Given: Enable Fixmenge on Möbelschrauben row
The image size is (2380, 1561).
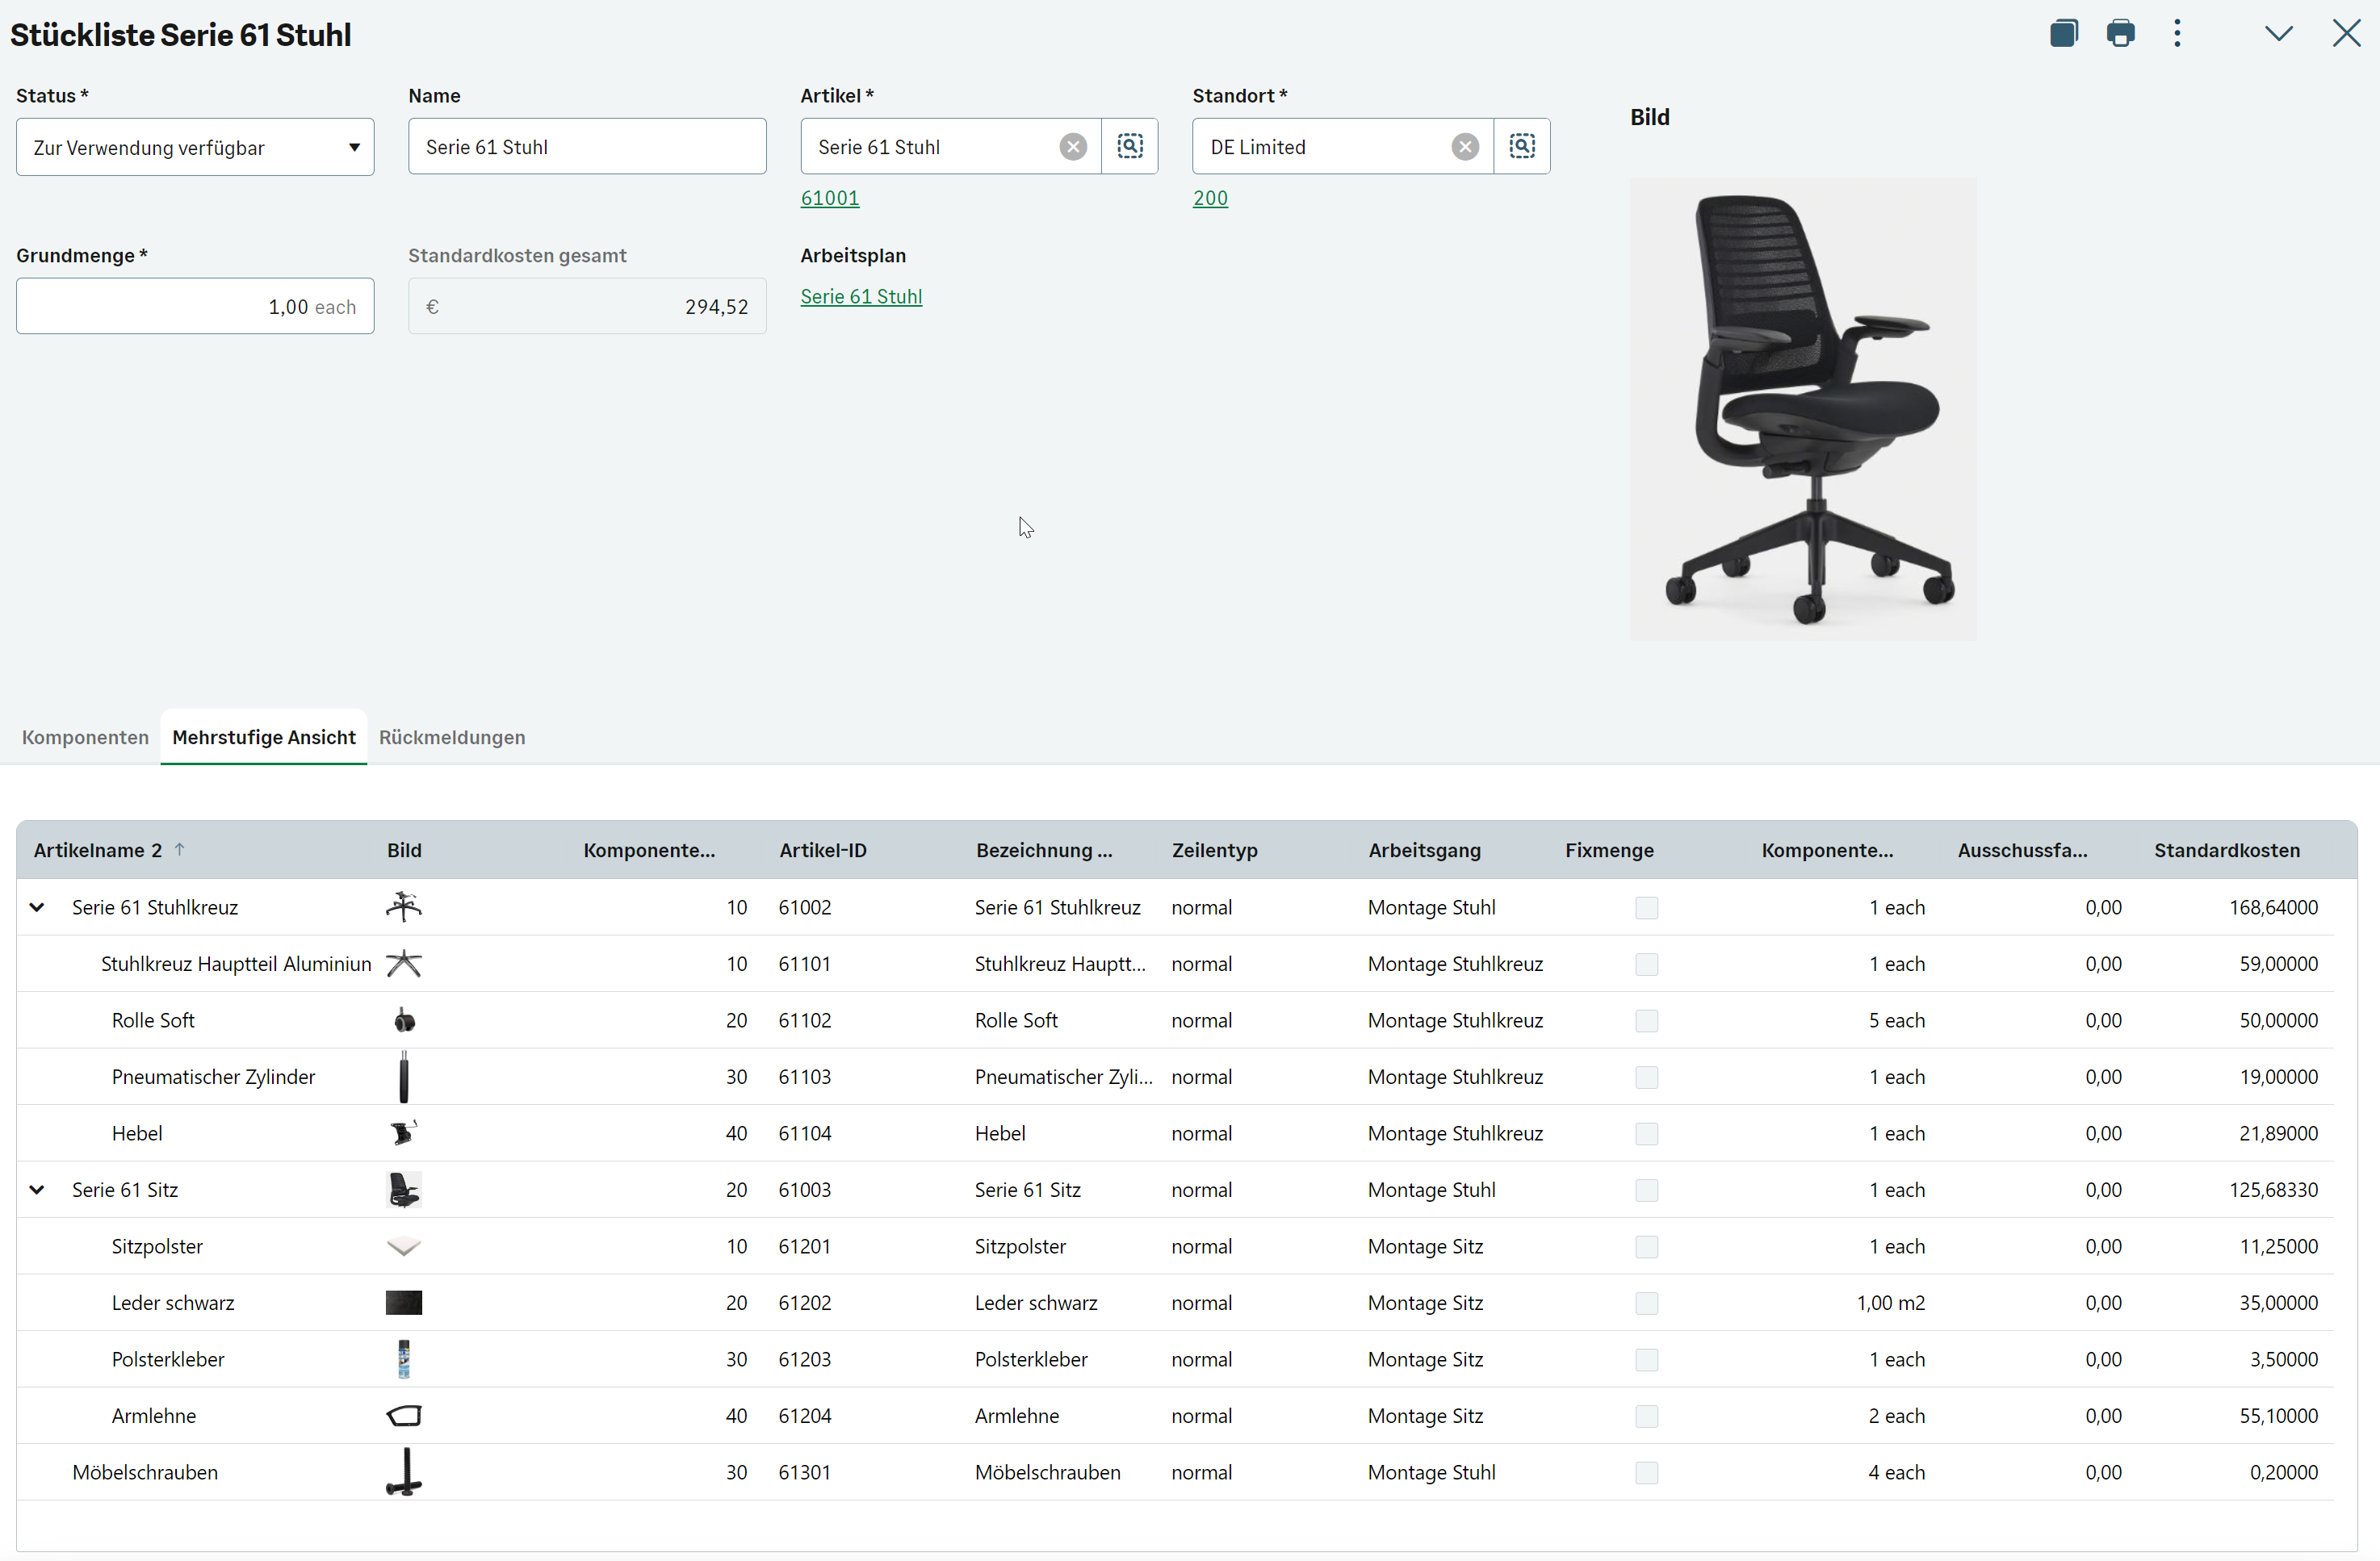Looking at the screenshot, I should (x=1646, y=1472).
